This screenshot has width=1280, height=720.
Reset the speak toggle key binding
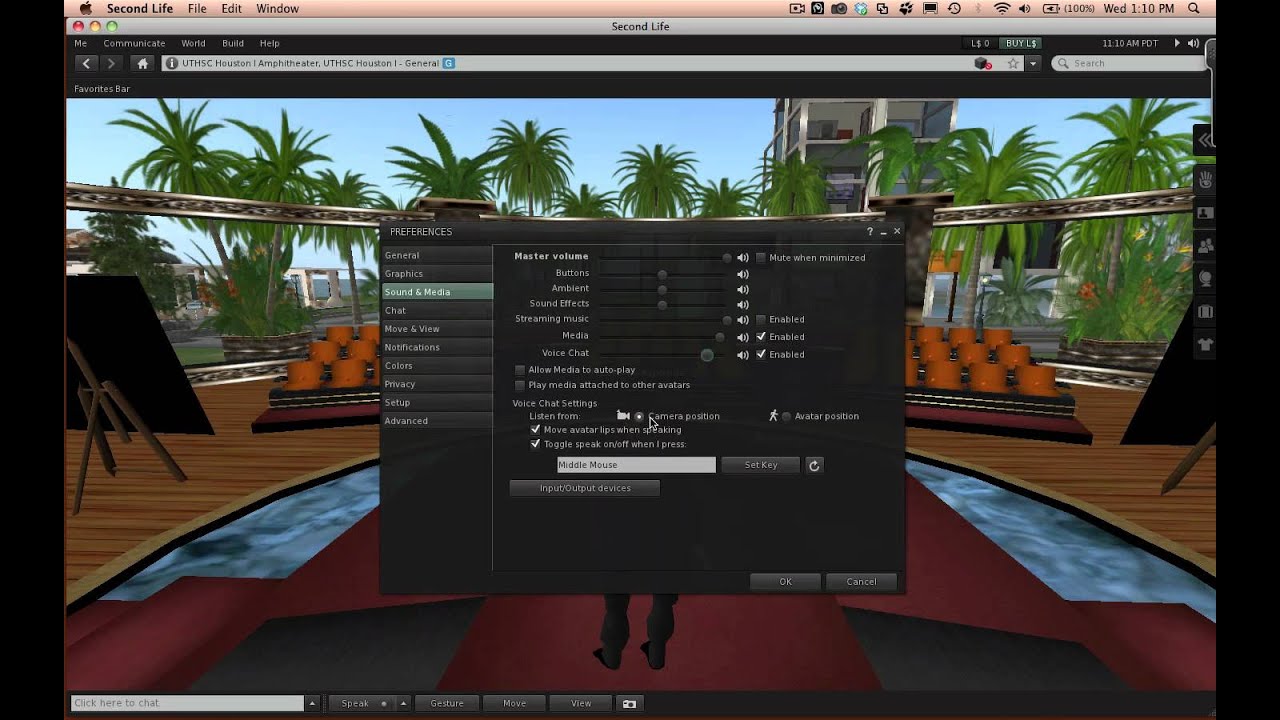tap(814, 465)
